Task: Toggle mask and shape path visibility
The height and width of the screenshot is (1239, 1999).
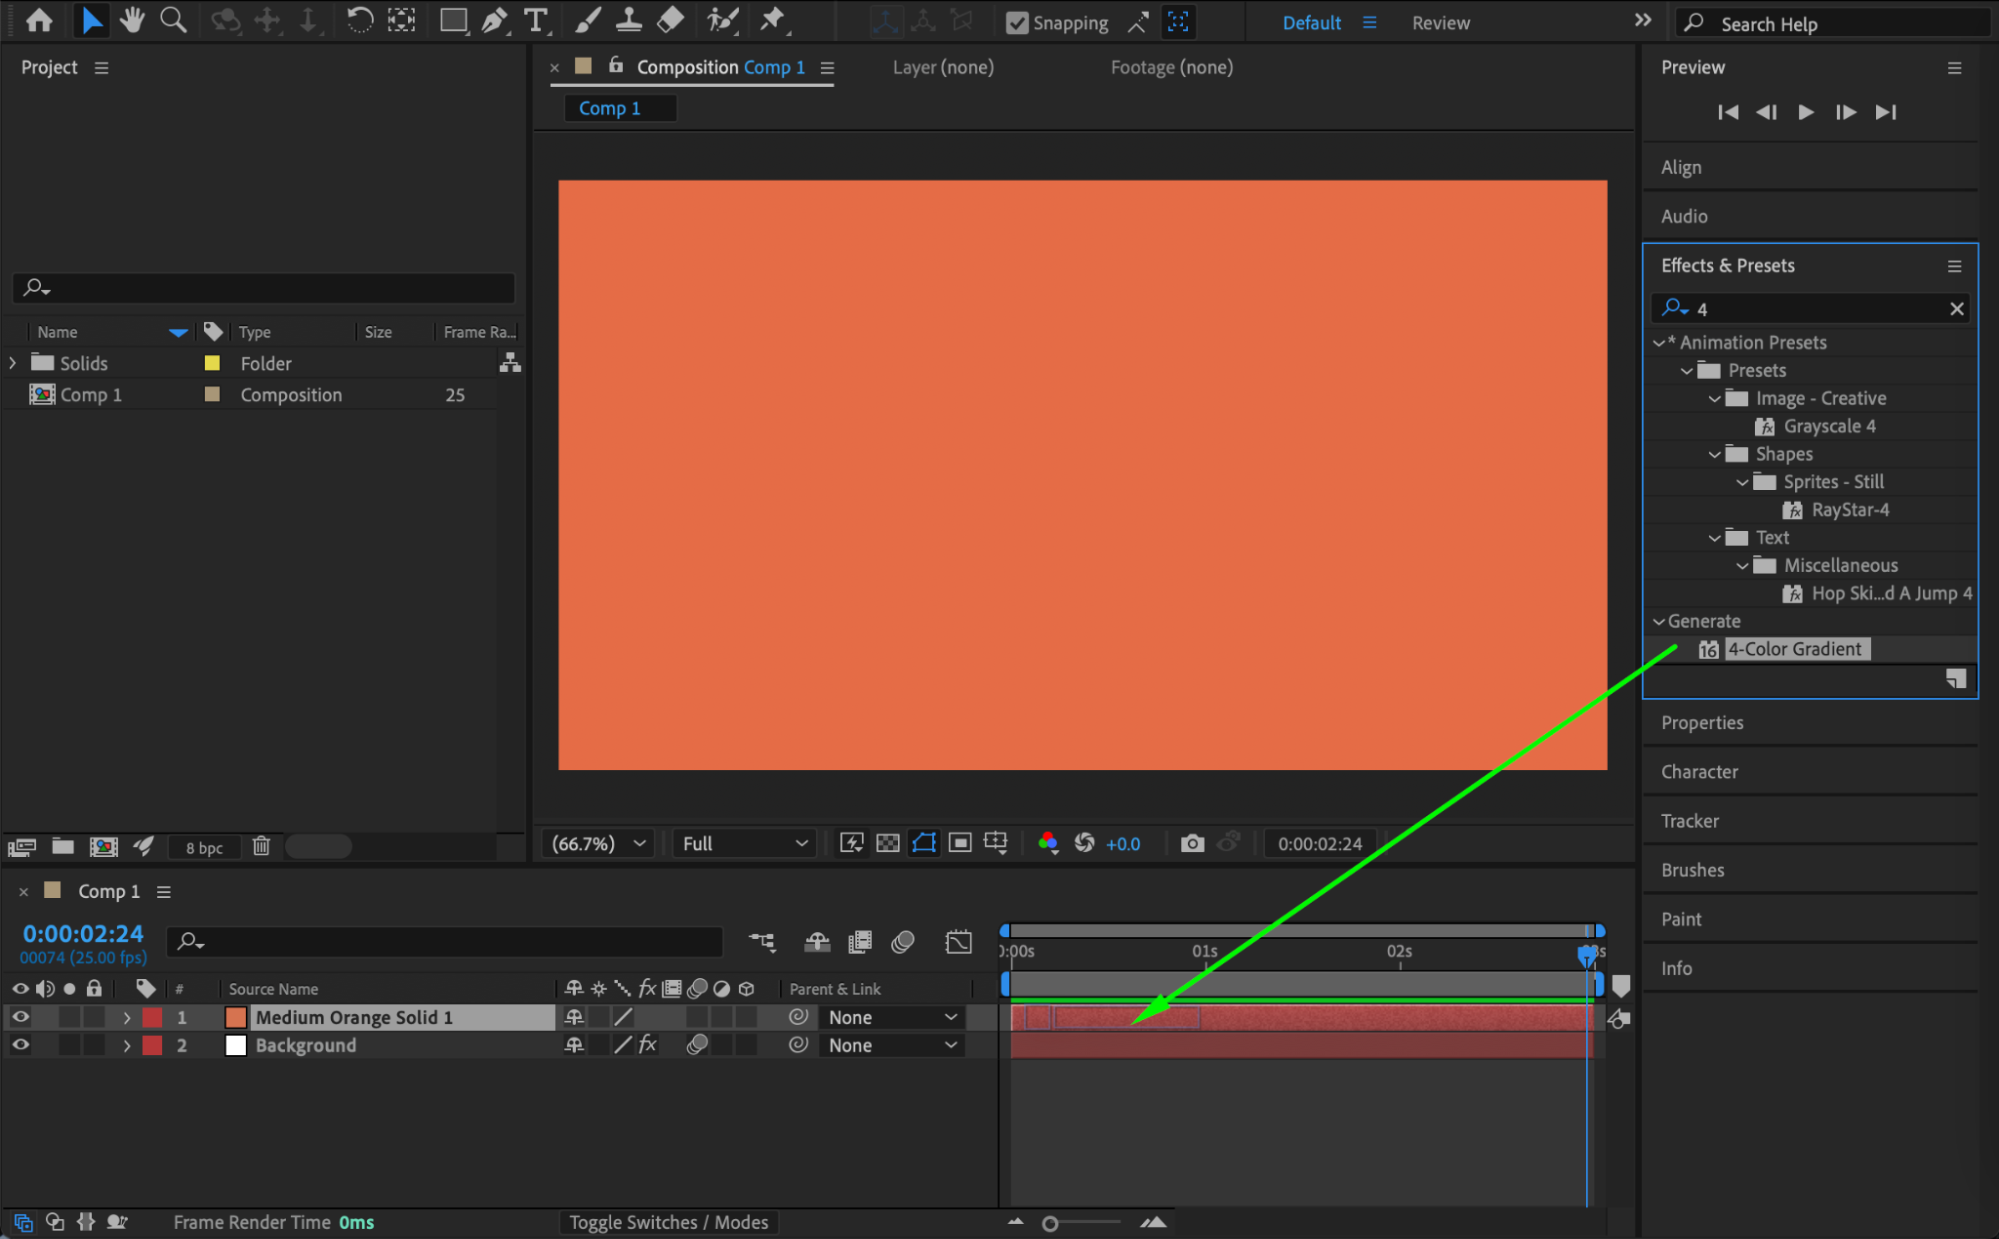Action: click(x=924, y=843)
